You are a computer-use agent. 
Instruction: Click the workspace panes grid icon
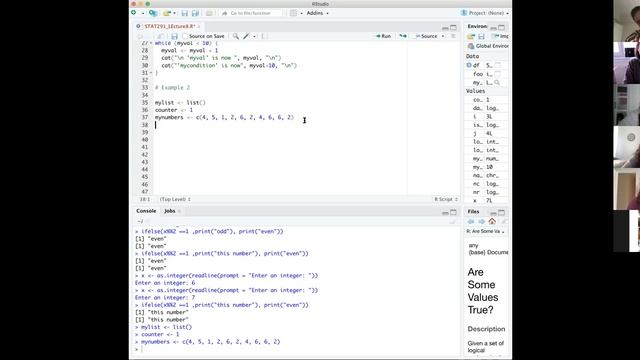pyautogui.click(x=293, y=13)
